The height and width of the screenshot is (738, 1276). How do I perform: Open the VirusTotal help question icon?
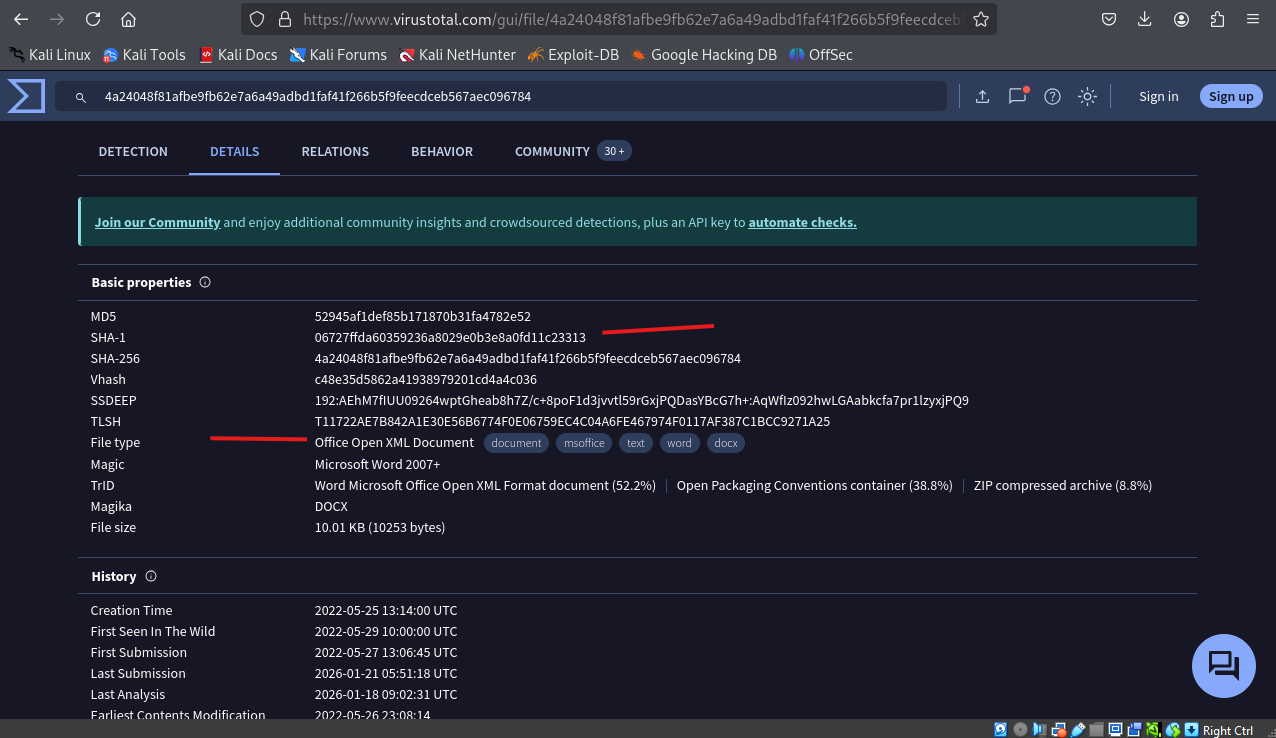click(1052, 96)
